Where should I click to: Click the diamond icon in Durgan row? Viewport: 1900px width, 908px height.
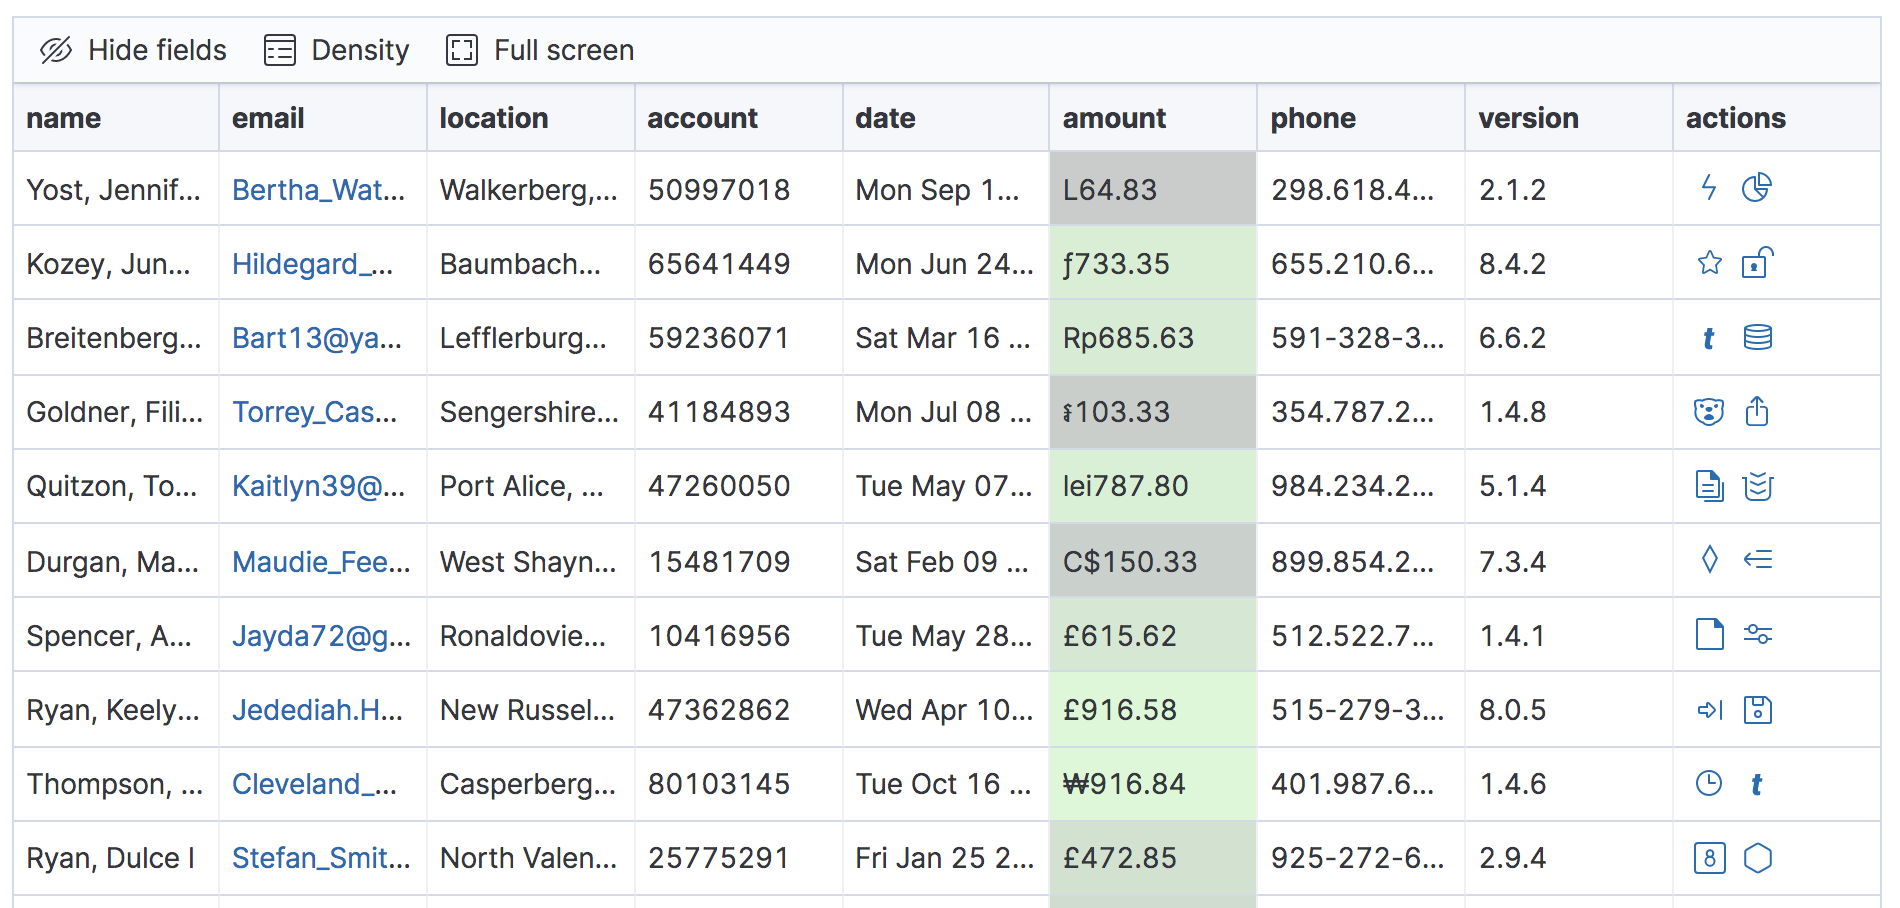pos(1709,559)
